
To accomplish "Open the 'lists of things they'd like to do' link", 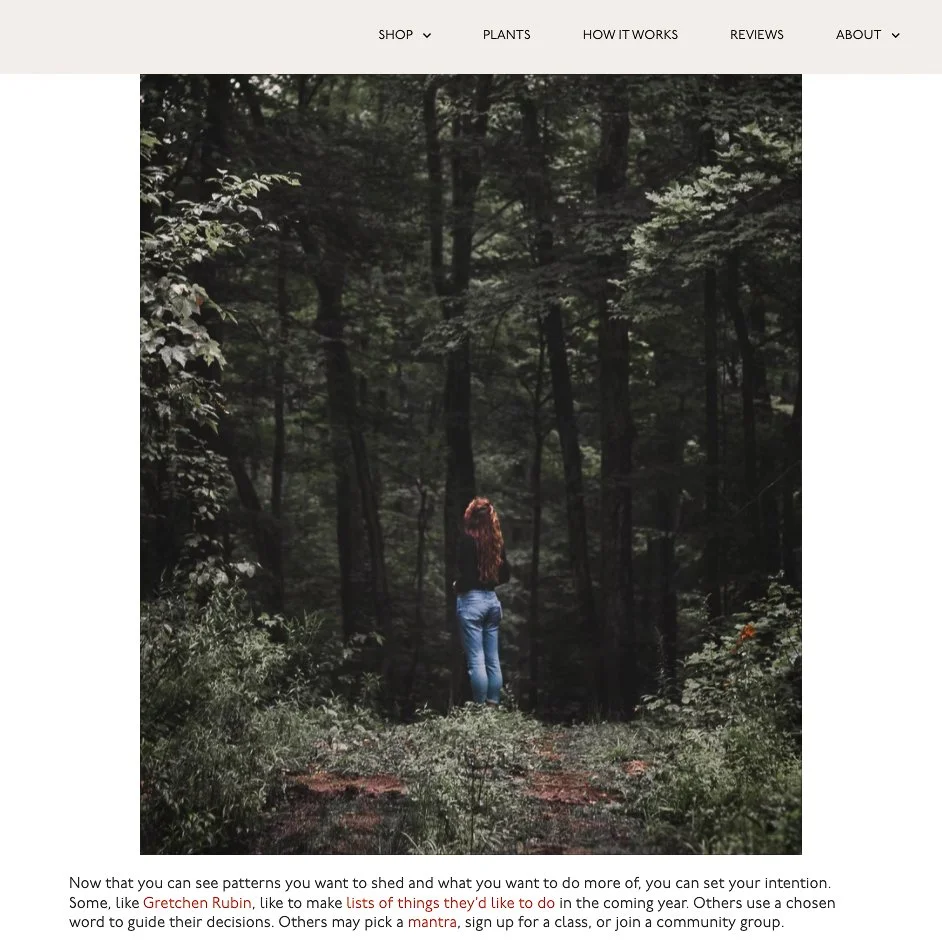I will tap(451, 903).
